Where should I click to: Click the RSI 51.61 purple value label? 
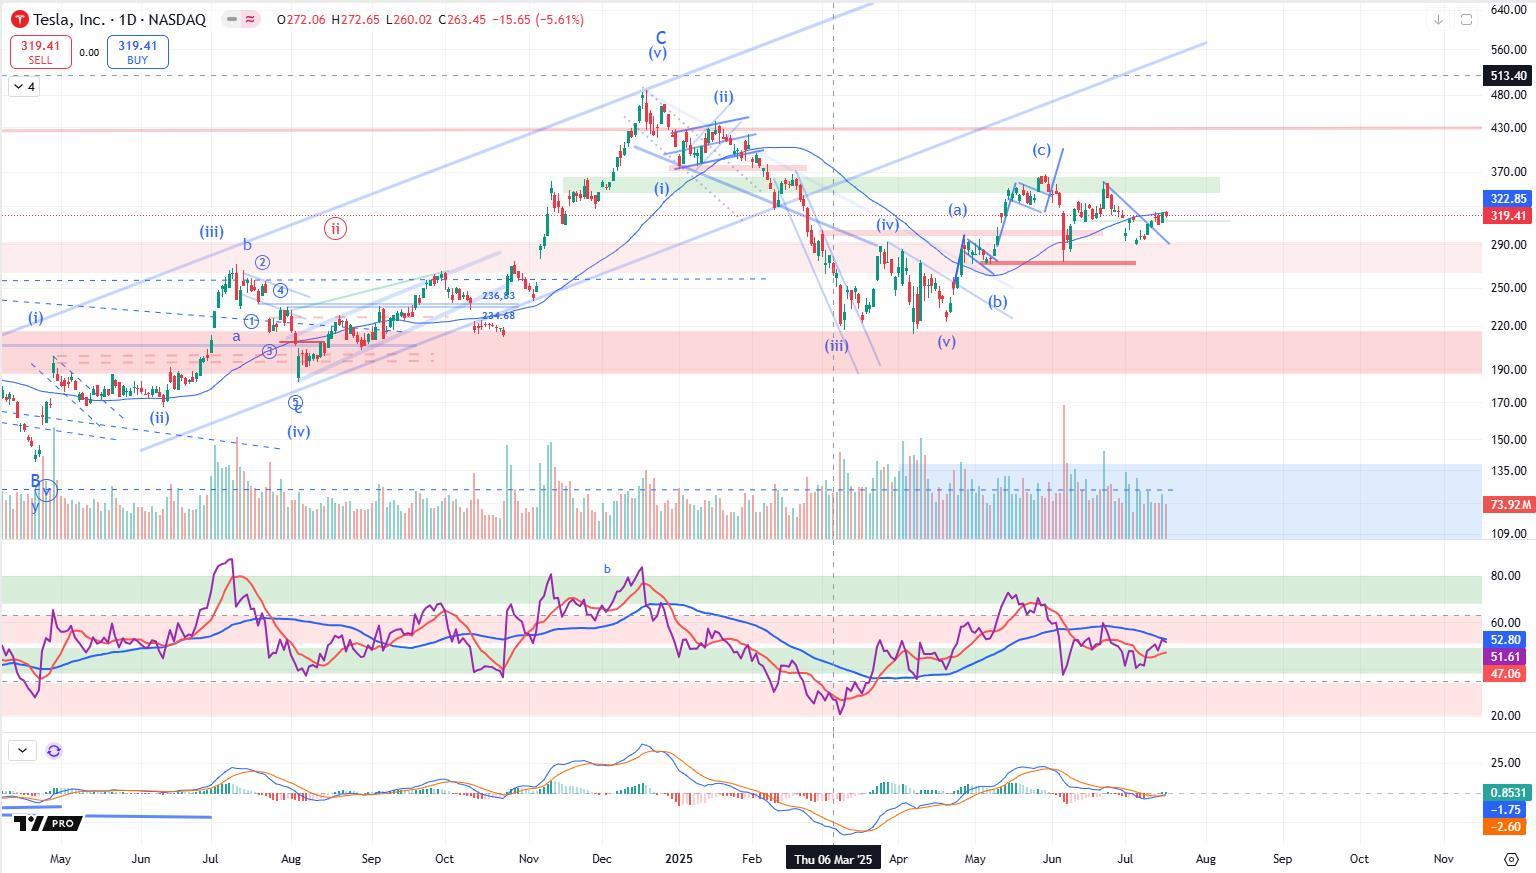coord(1506,657)
